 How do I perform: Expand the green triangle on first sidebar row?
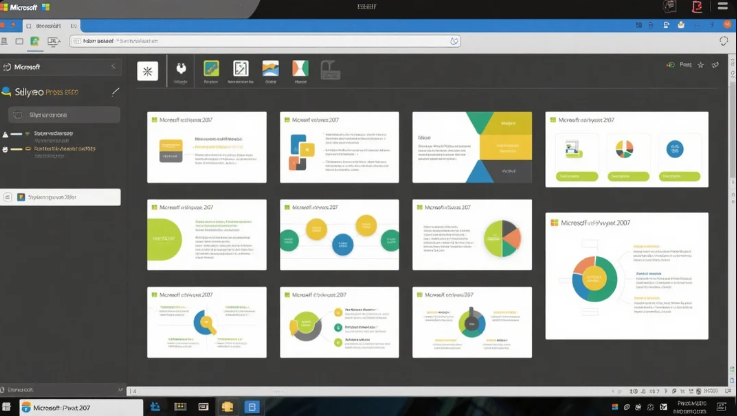28,133
